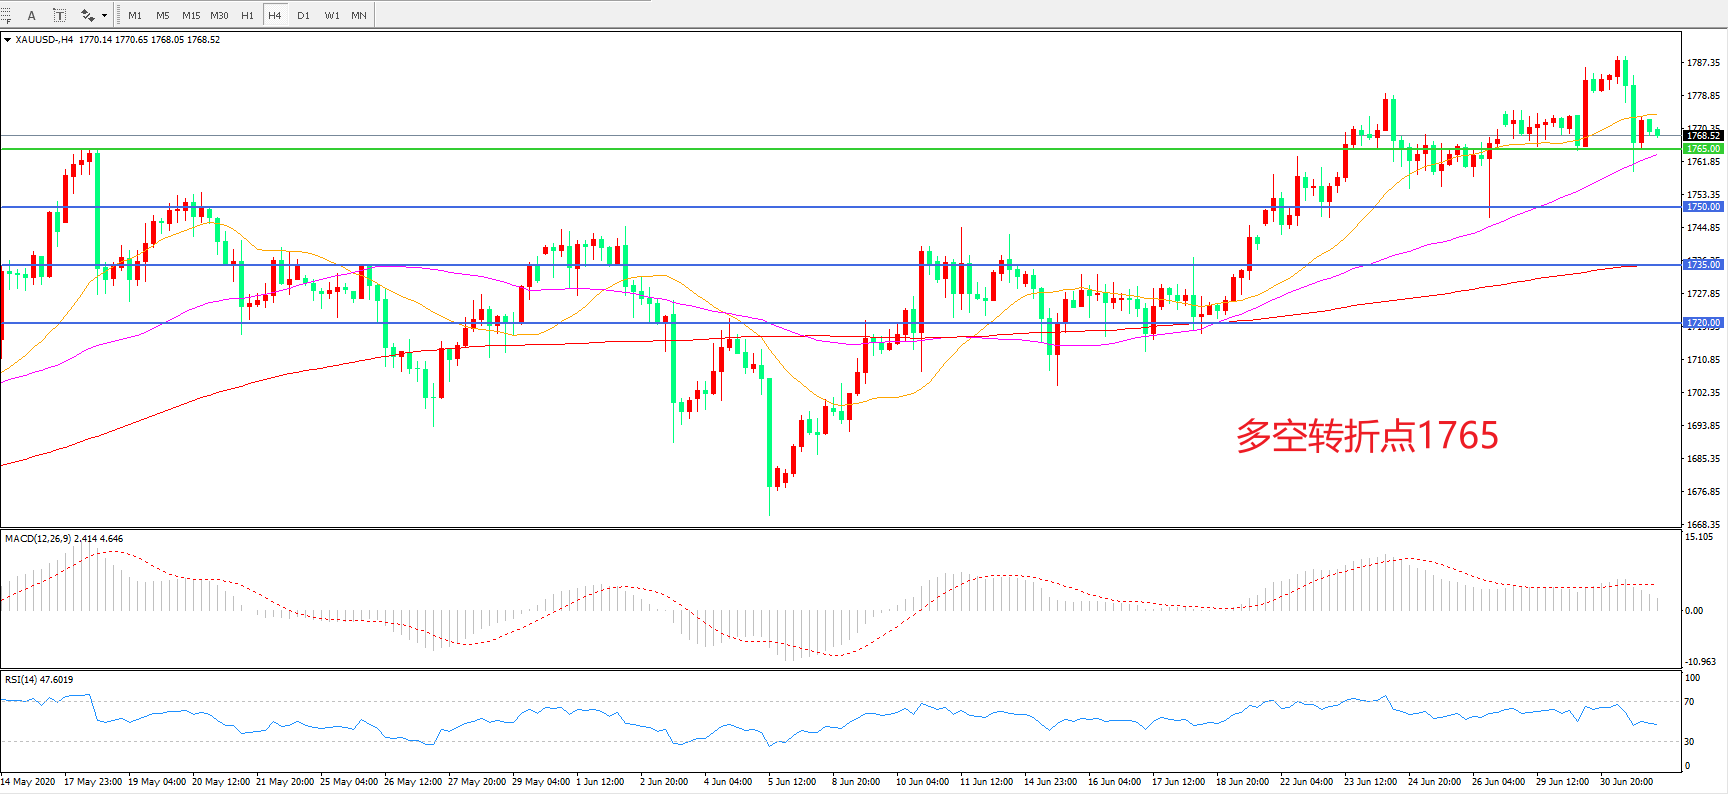This screenshot has height=794, width=1728.
Task: Click the green 1765.00 price level label
Action: pos(1703,149)
